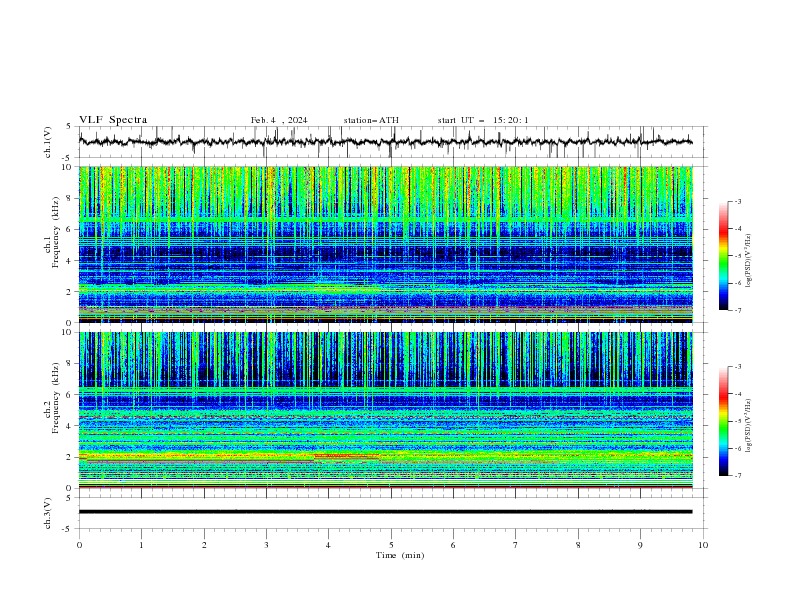
Task: Click the ch.1 colorbar "-3" tick value
Action: 738,201
